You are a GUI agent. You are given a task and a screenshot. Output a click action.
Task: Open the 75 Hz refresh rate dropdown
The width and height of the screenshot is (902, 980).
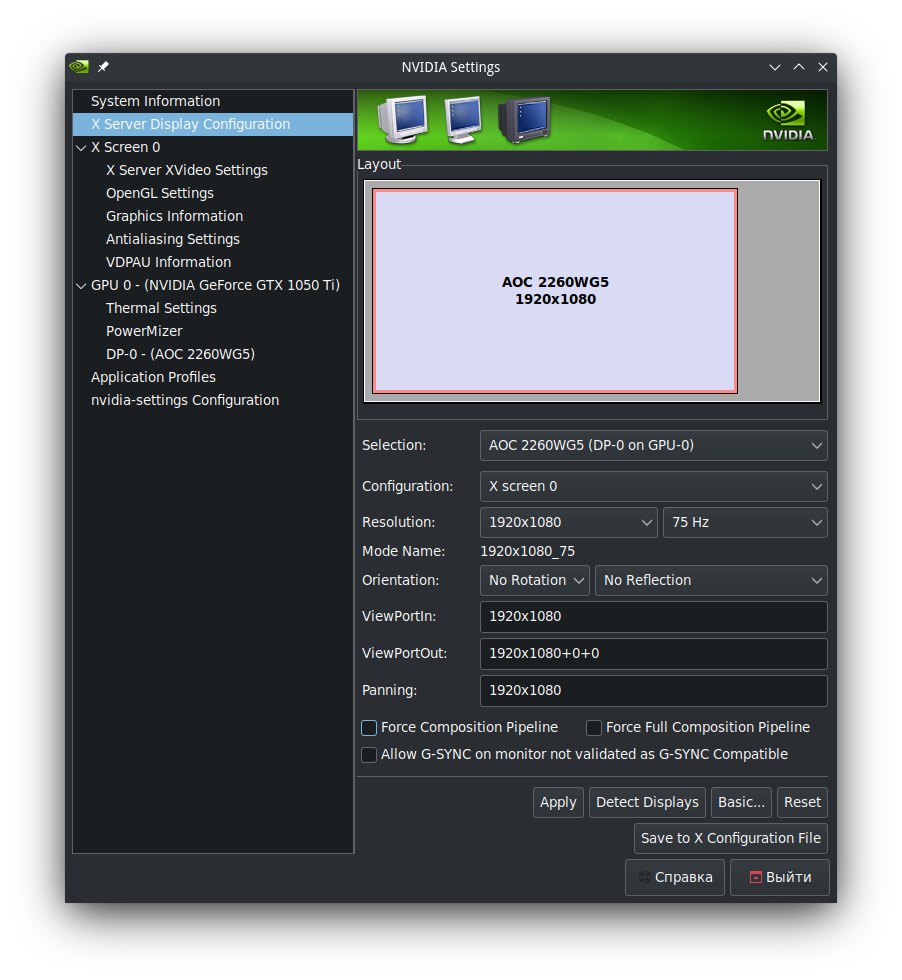pyautogui.click(x=745, y=522)
